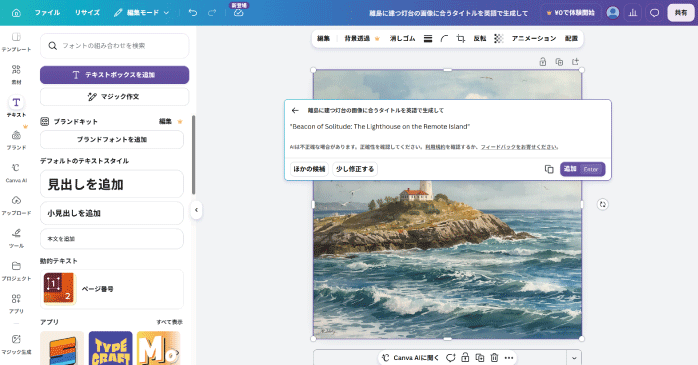Collapse the side panel with the arrow
The width and height of the screenshot is (698, 365).
(x=196, y=210)
